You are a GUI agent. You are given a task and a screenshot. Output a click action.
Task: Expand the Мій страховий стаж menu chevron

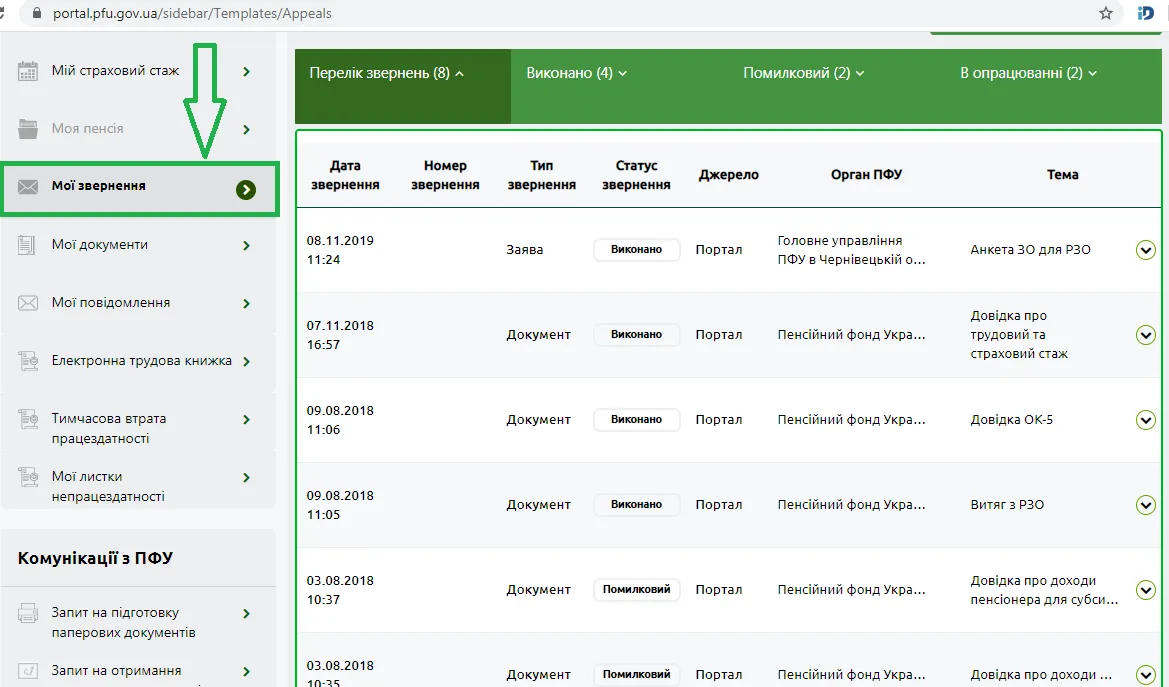point(247,72)
